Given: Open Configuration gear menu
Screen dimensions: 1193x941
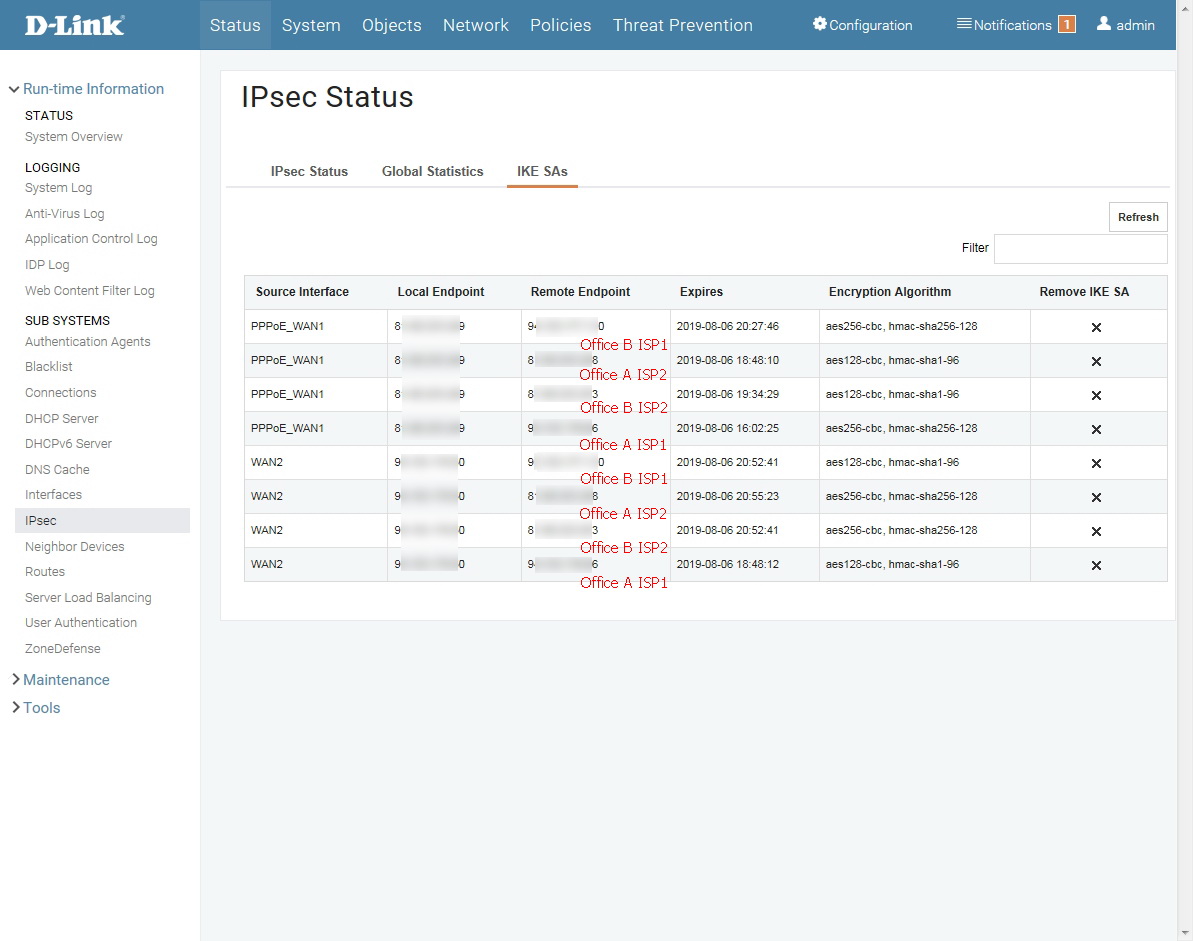Looking at the screenshot, I should click(862, 25).
